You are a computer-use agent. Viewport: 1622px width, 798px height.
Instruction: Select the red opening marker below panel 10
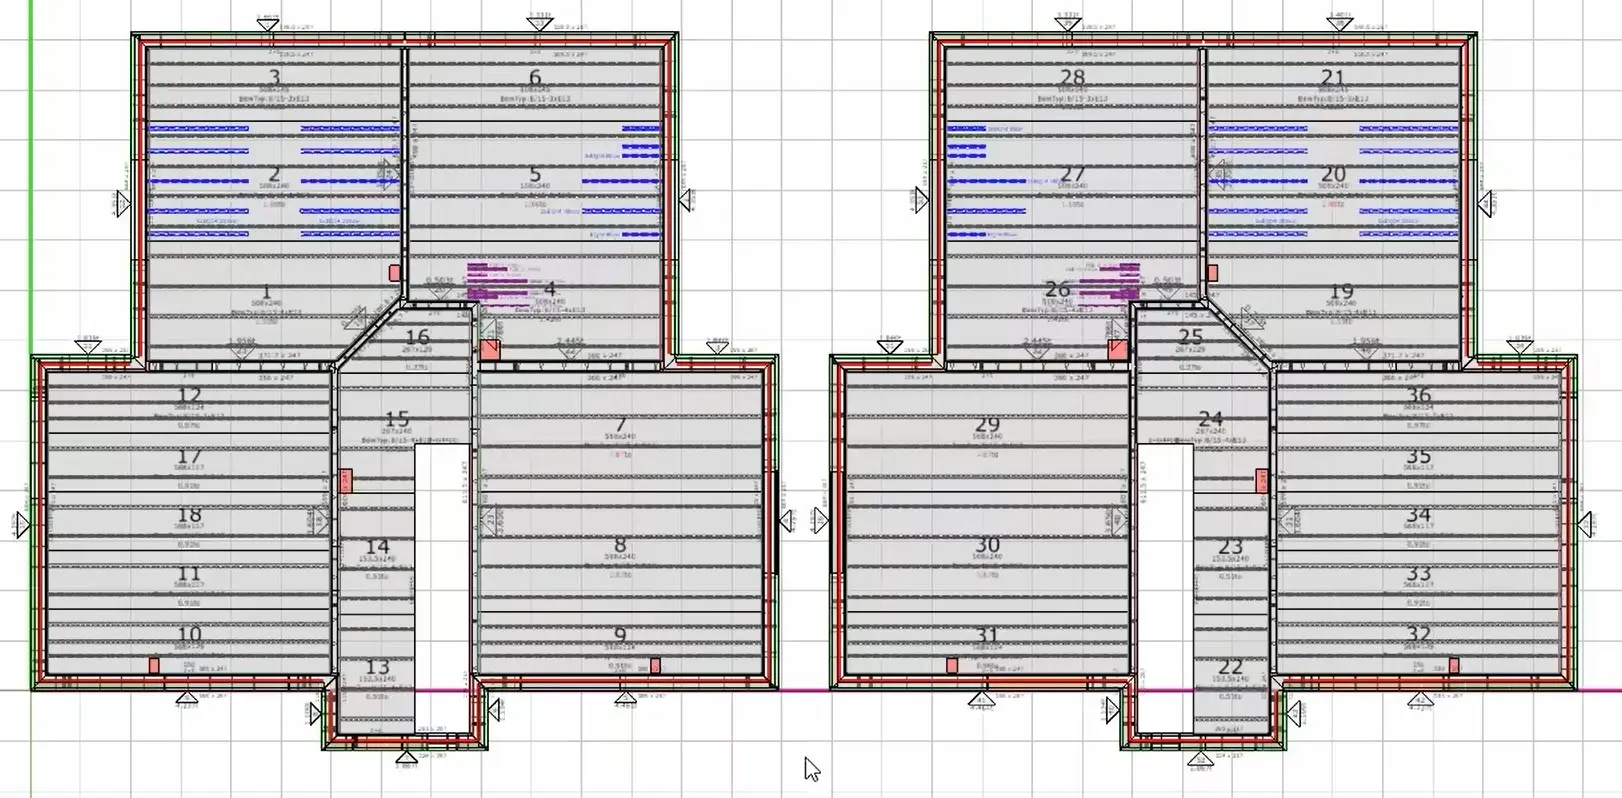[154, 665]
